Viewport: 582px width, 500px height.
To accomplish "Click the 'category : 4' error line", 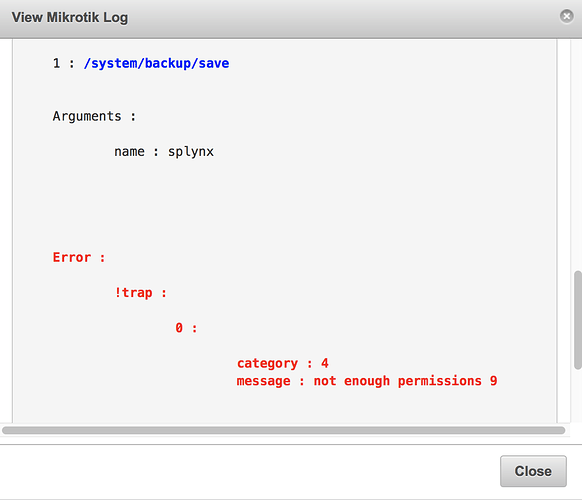I will pyautogui.click(x=283, y=363).
